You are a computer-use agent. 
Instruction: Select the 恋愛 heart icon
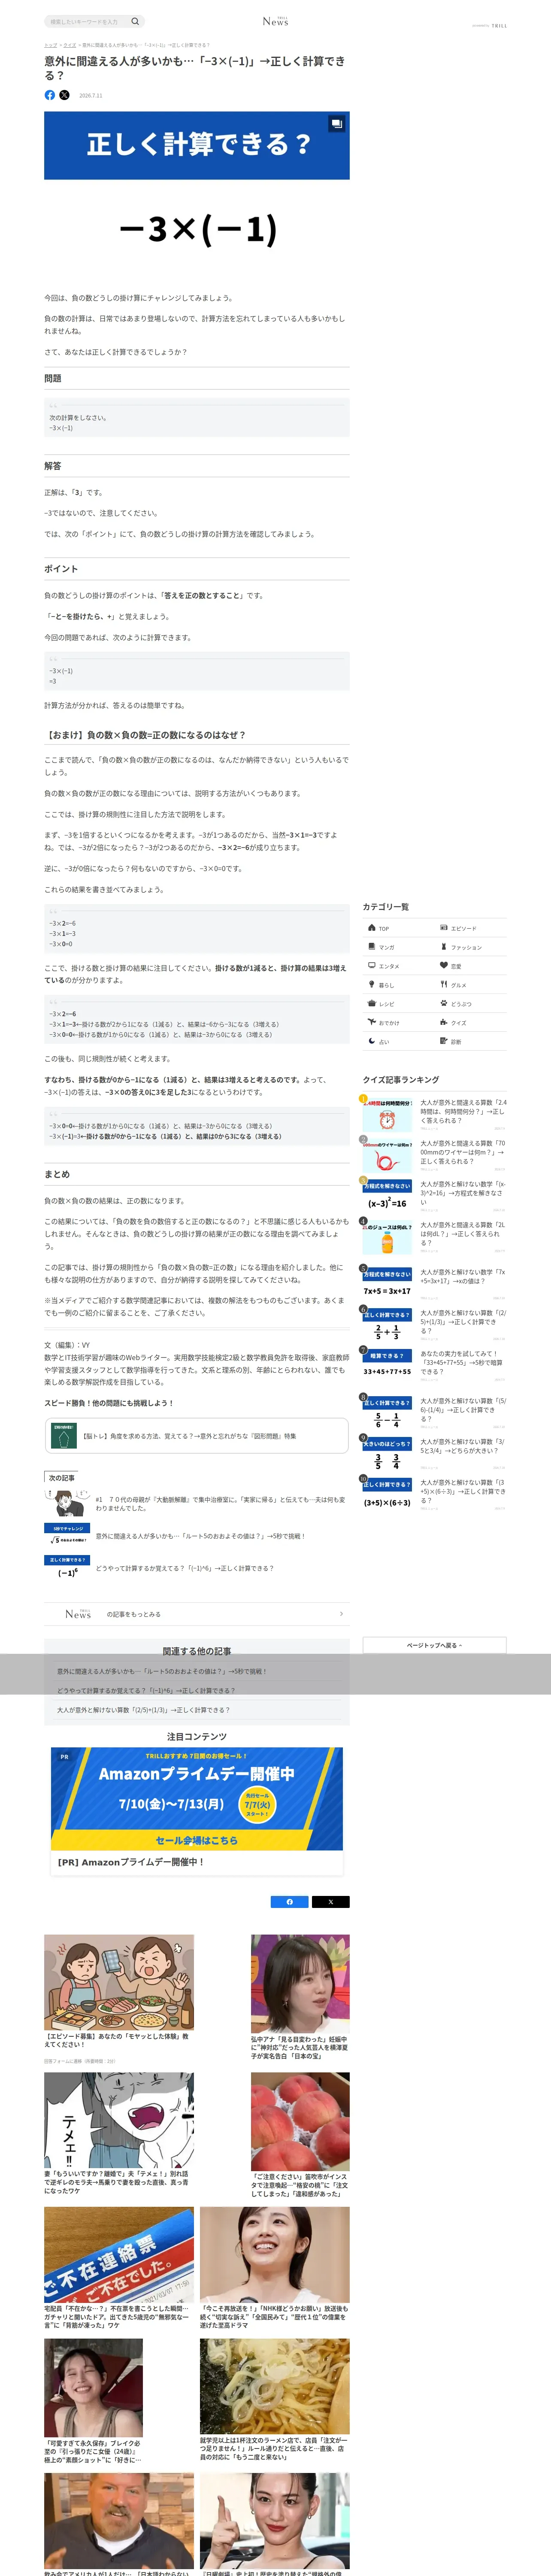[444, 965]
